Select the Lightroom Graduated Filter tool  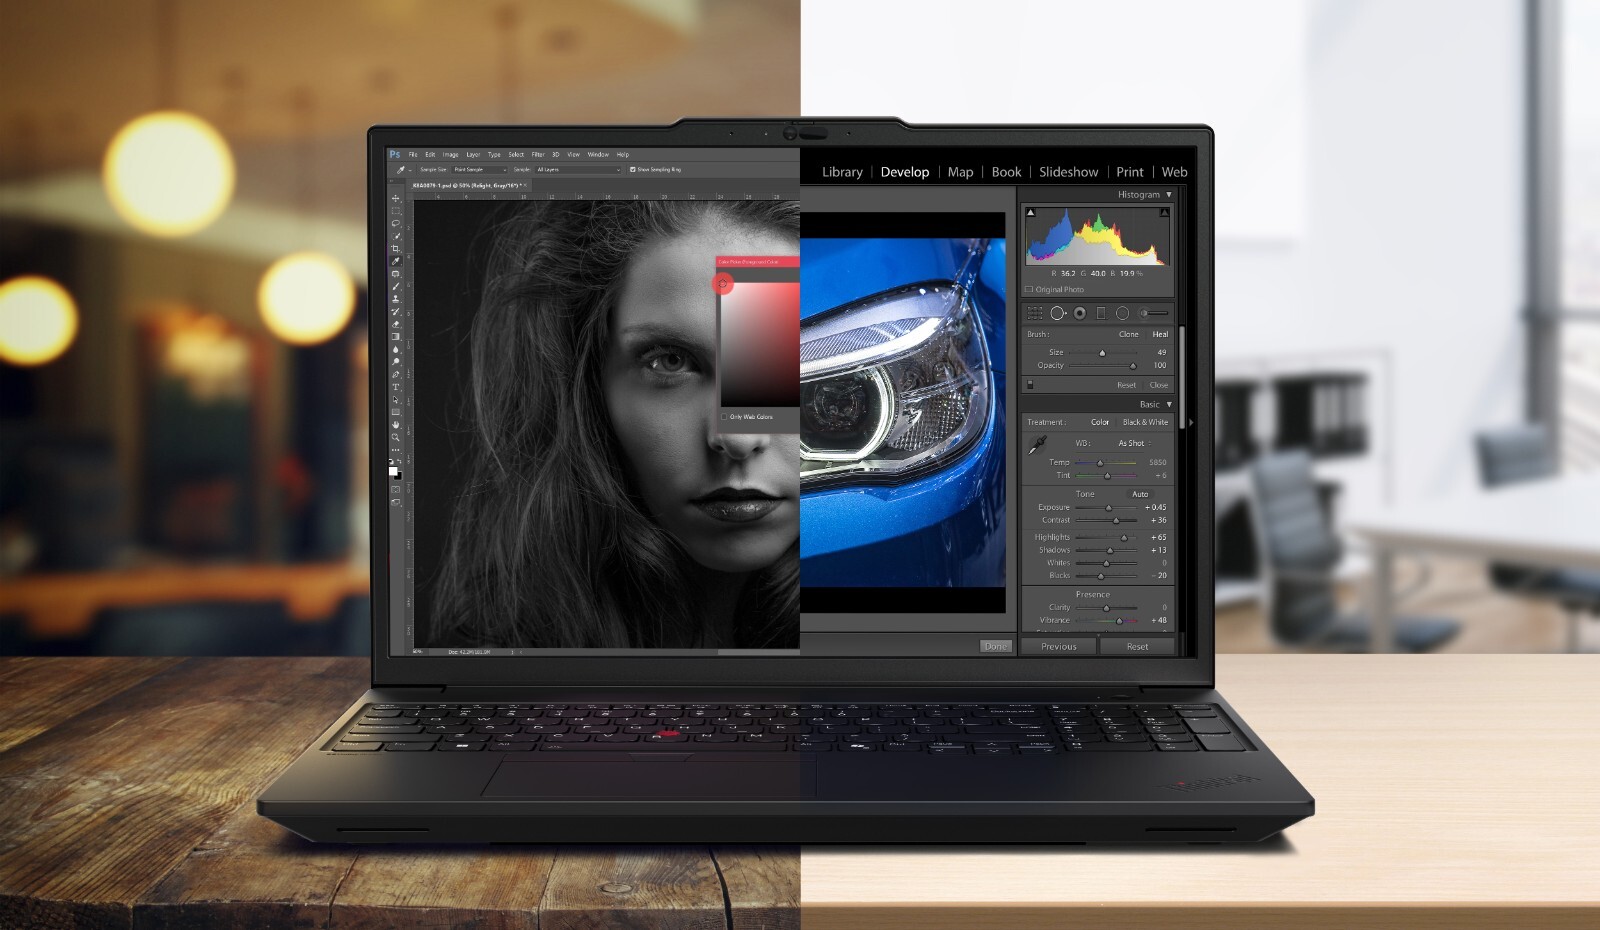(x=1101, y=313)
